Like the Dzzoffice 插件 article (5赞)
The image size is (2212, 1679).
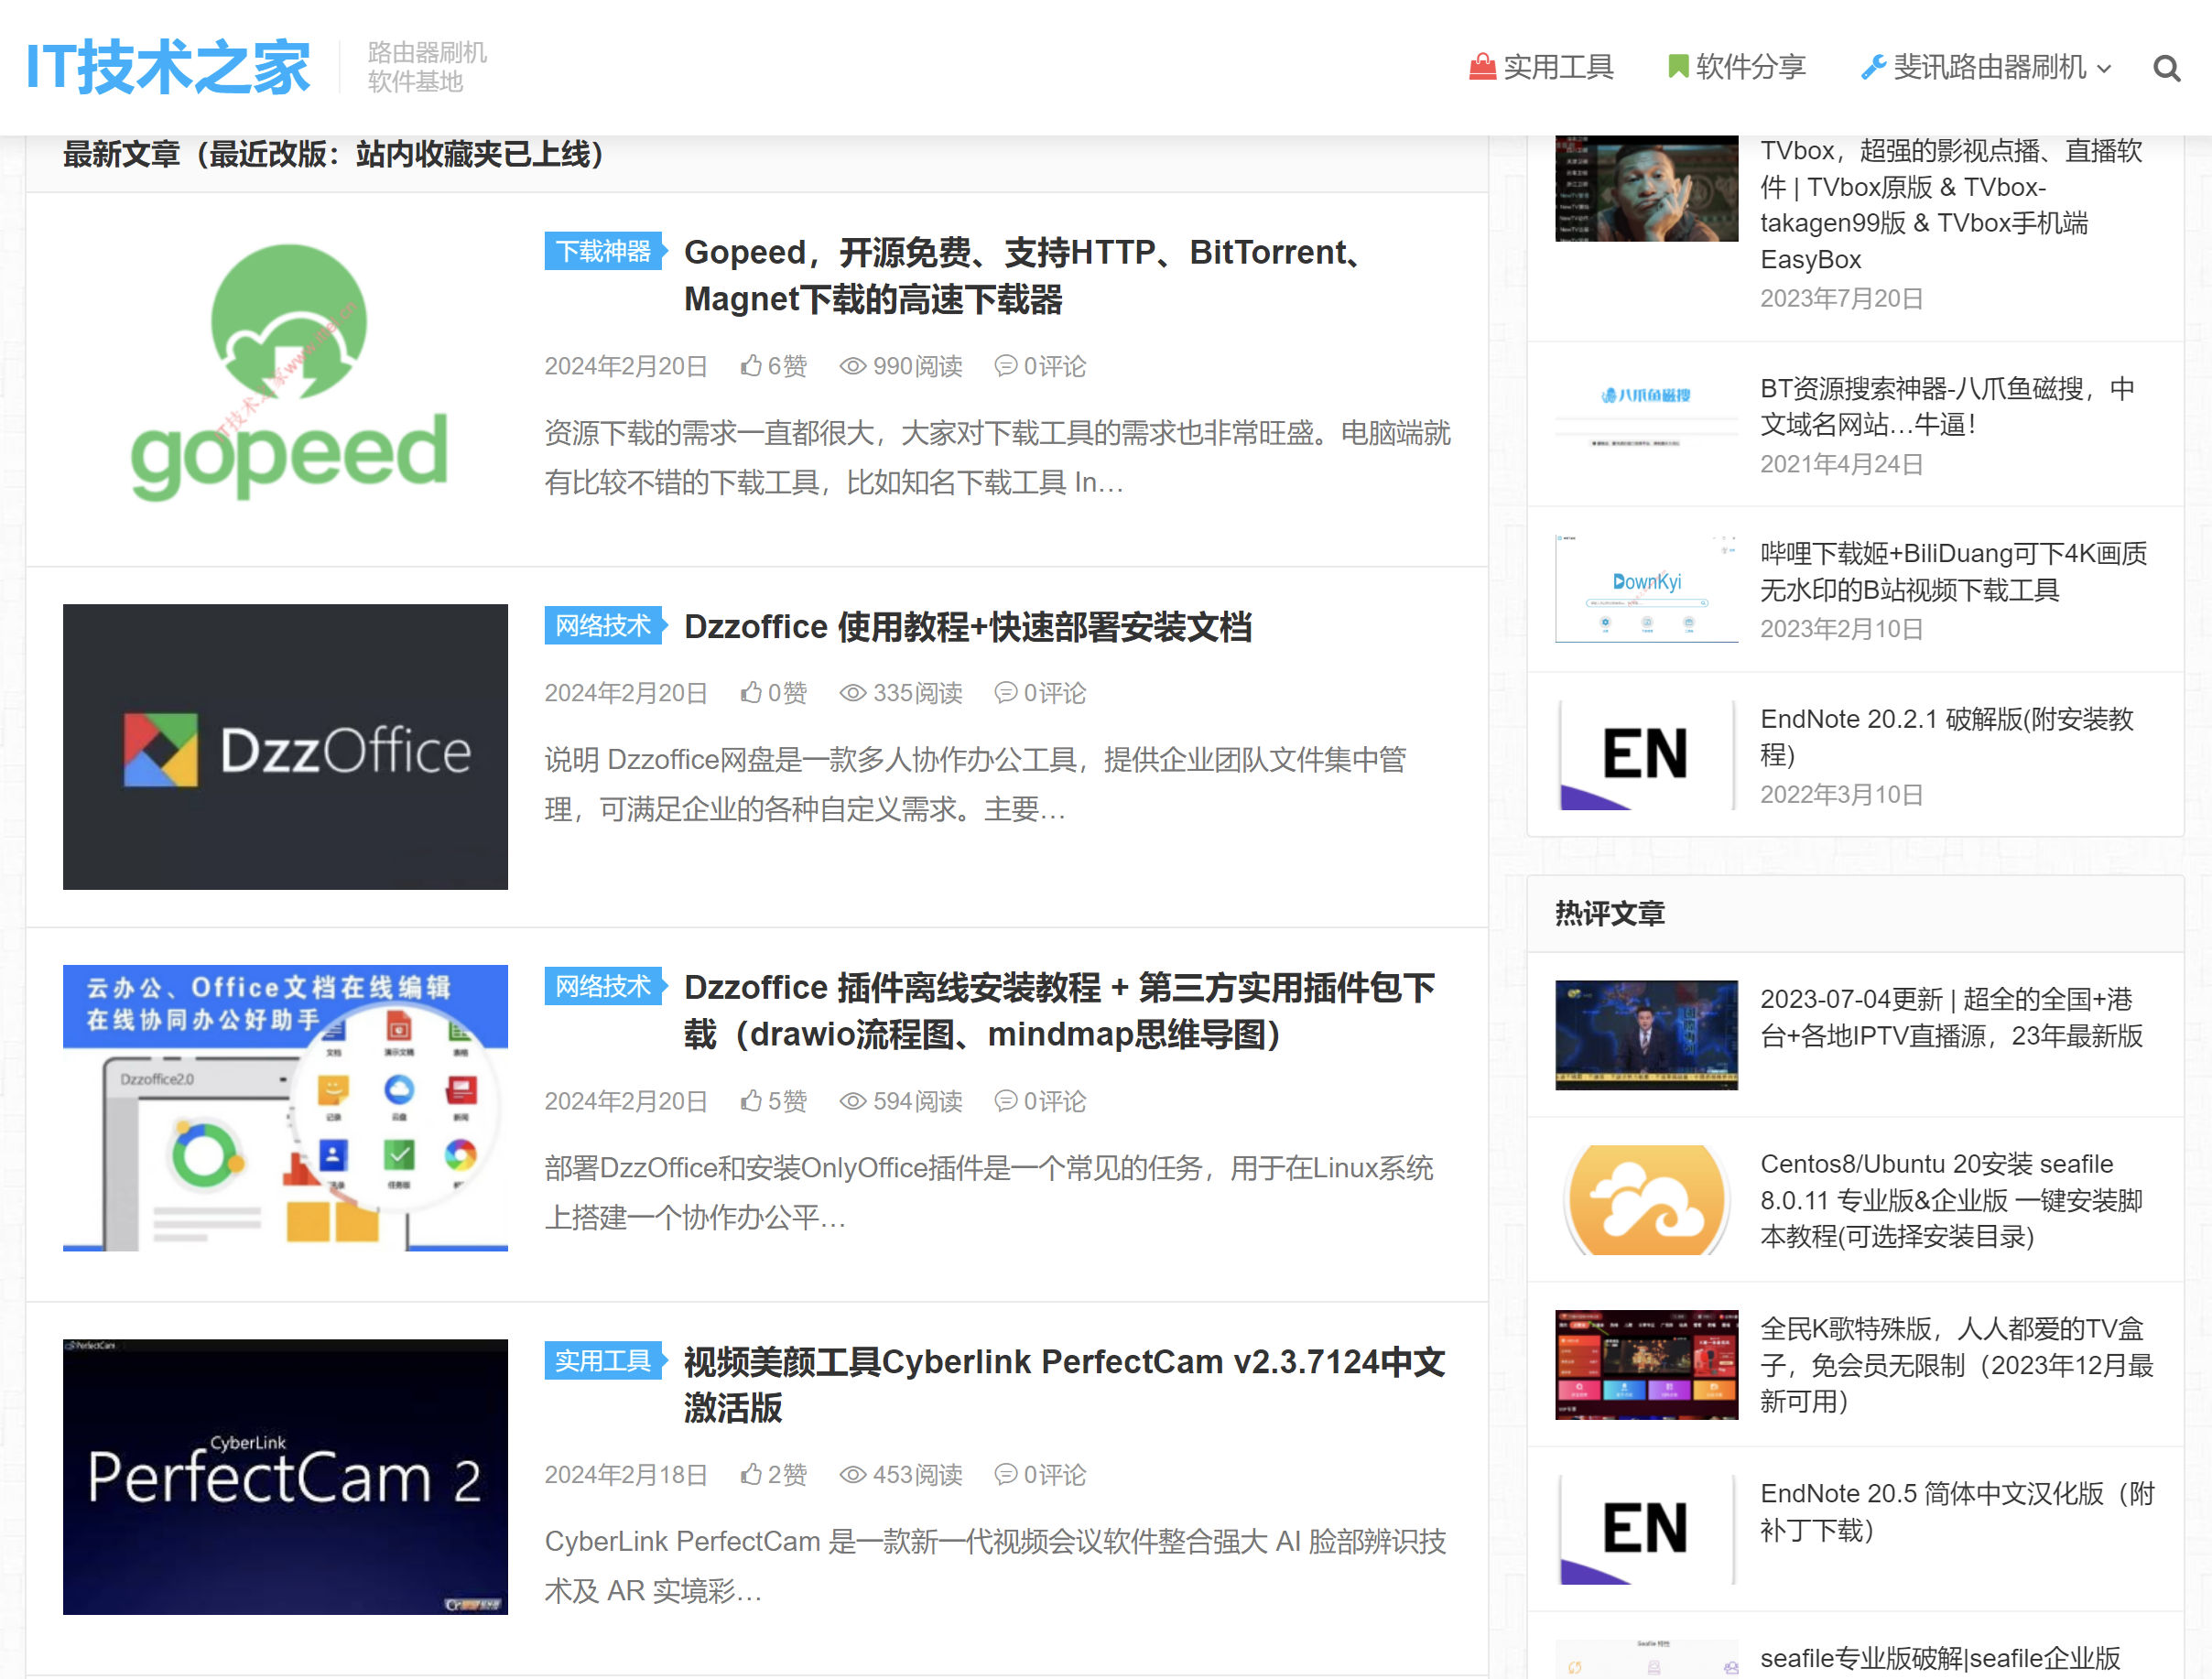tap(751, 1100)
